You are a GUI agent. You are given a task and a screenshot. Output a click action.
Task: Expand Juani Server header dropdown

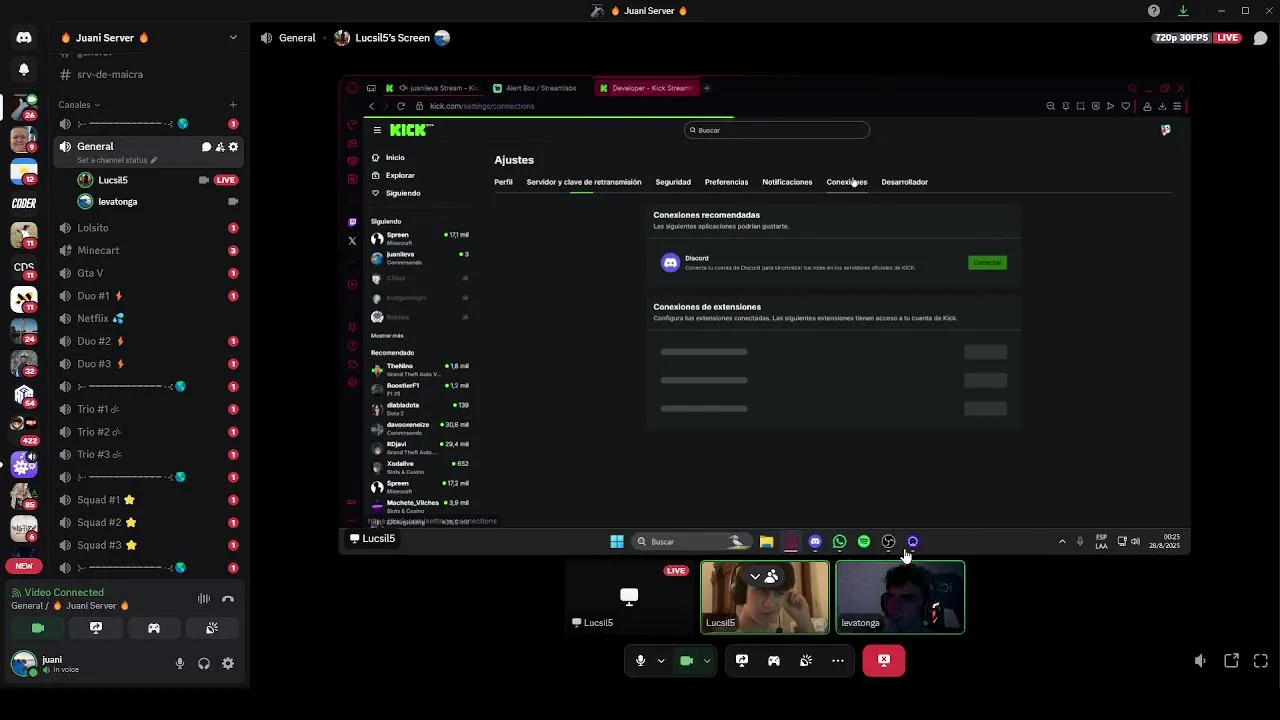(x=233, y=38)
